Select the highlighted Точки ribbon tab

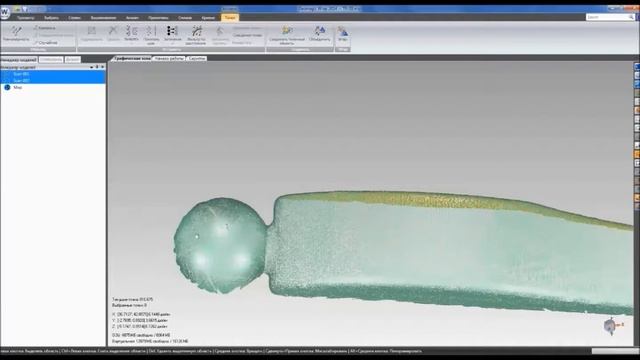[230, 18]
